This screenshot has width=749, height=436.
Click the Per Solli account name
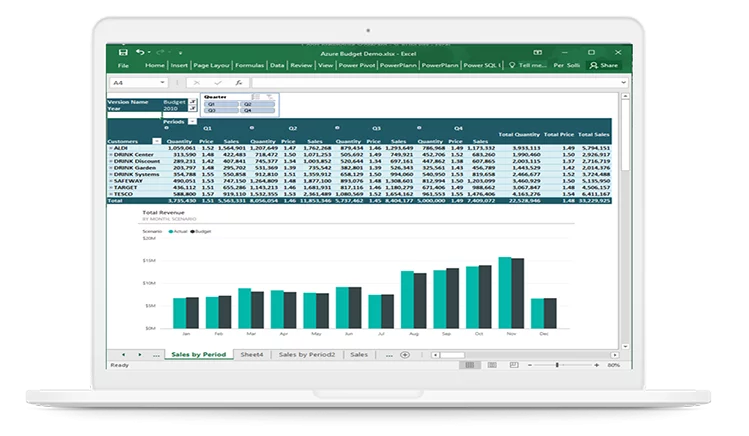tap(567, 65)
